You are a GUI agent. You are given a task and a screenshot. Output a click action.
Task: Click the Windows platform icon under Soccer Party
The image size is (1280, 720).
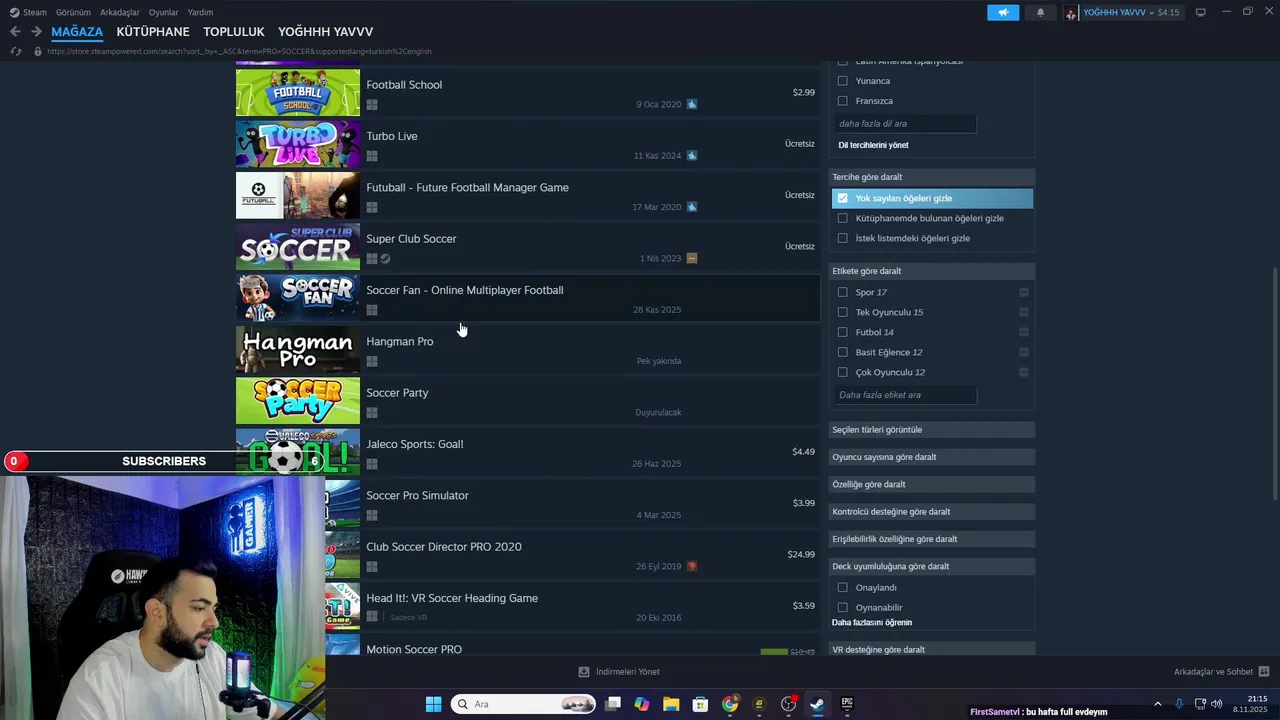coord(372,412)
